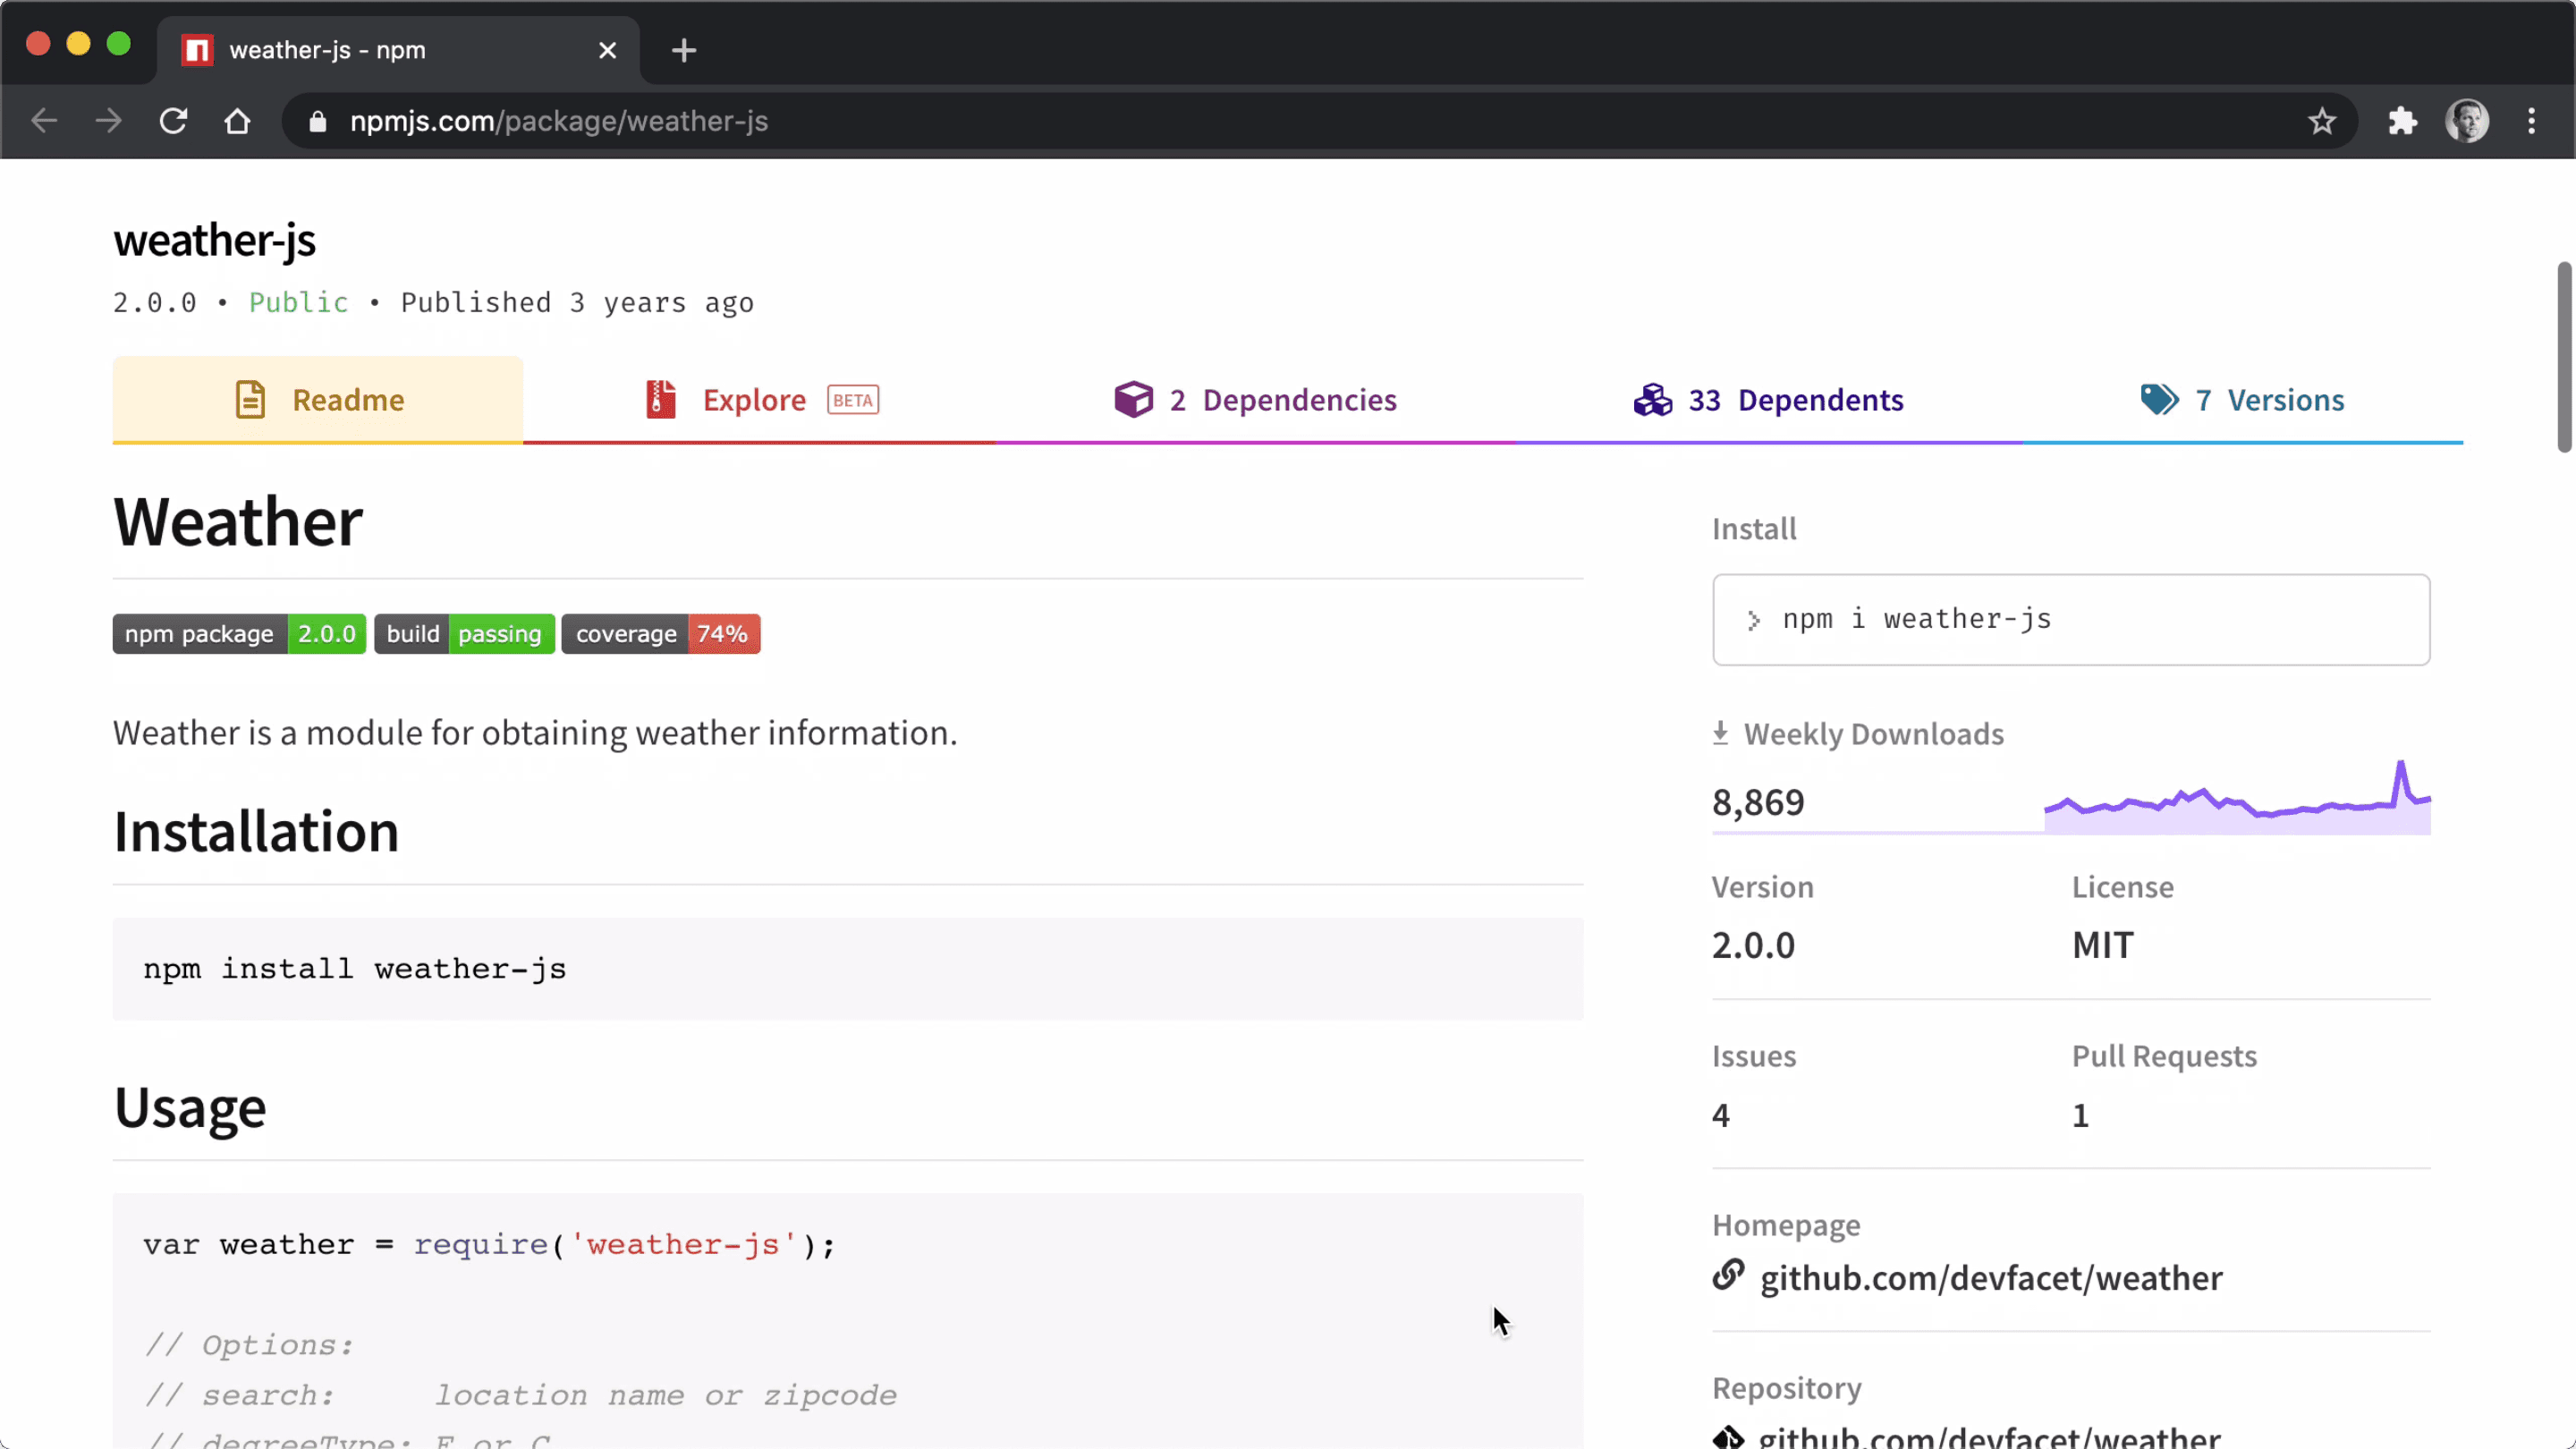The height and width of the screenshot is (1449, 2576).
Task: Go to the browser home page
Action: click(x=237, y=121)
